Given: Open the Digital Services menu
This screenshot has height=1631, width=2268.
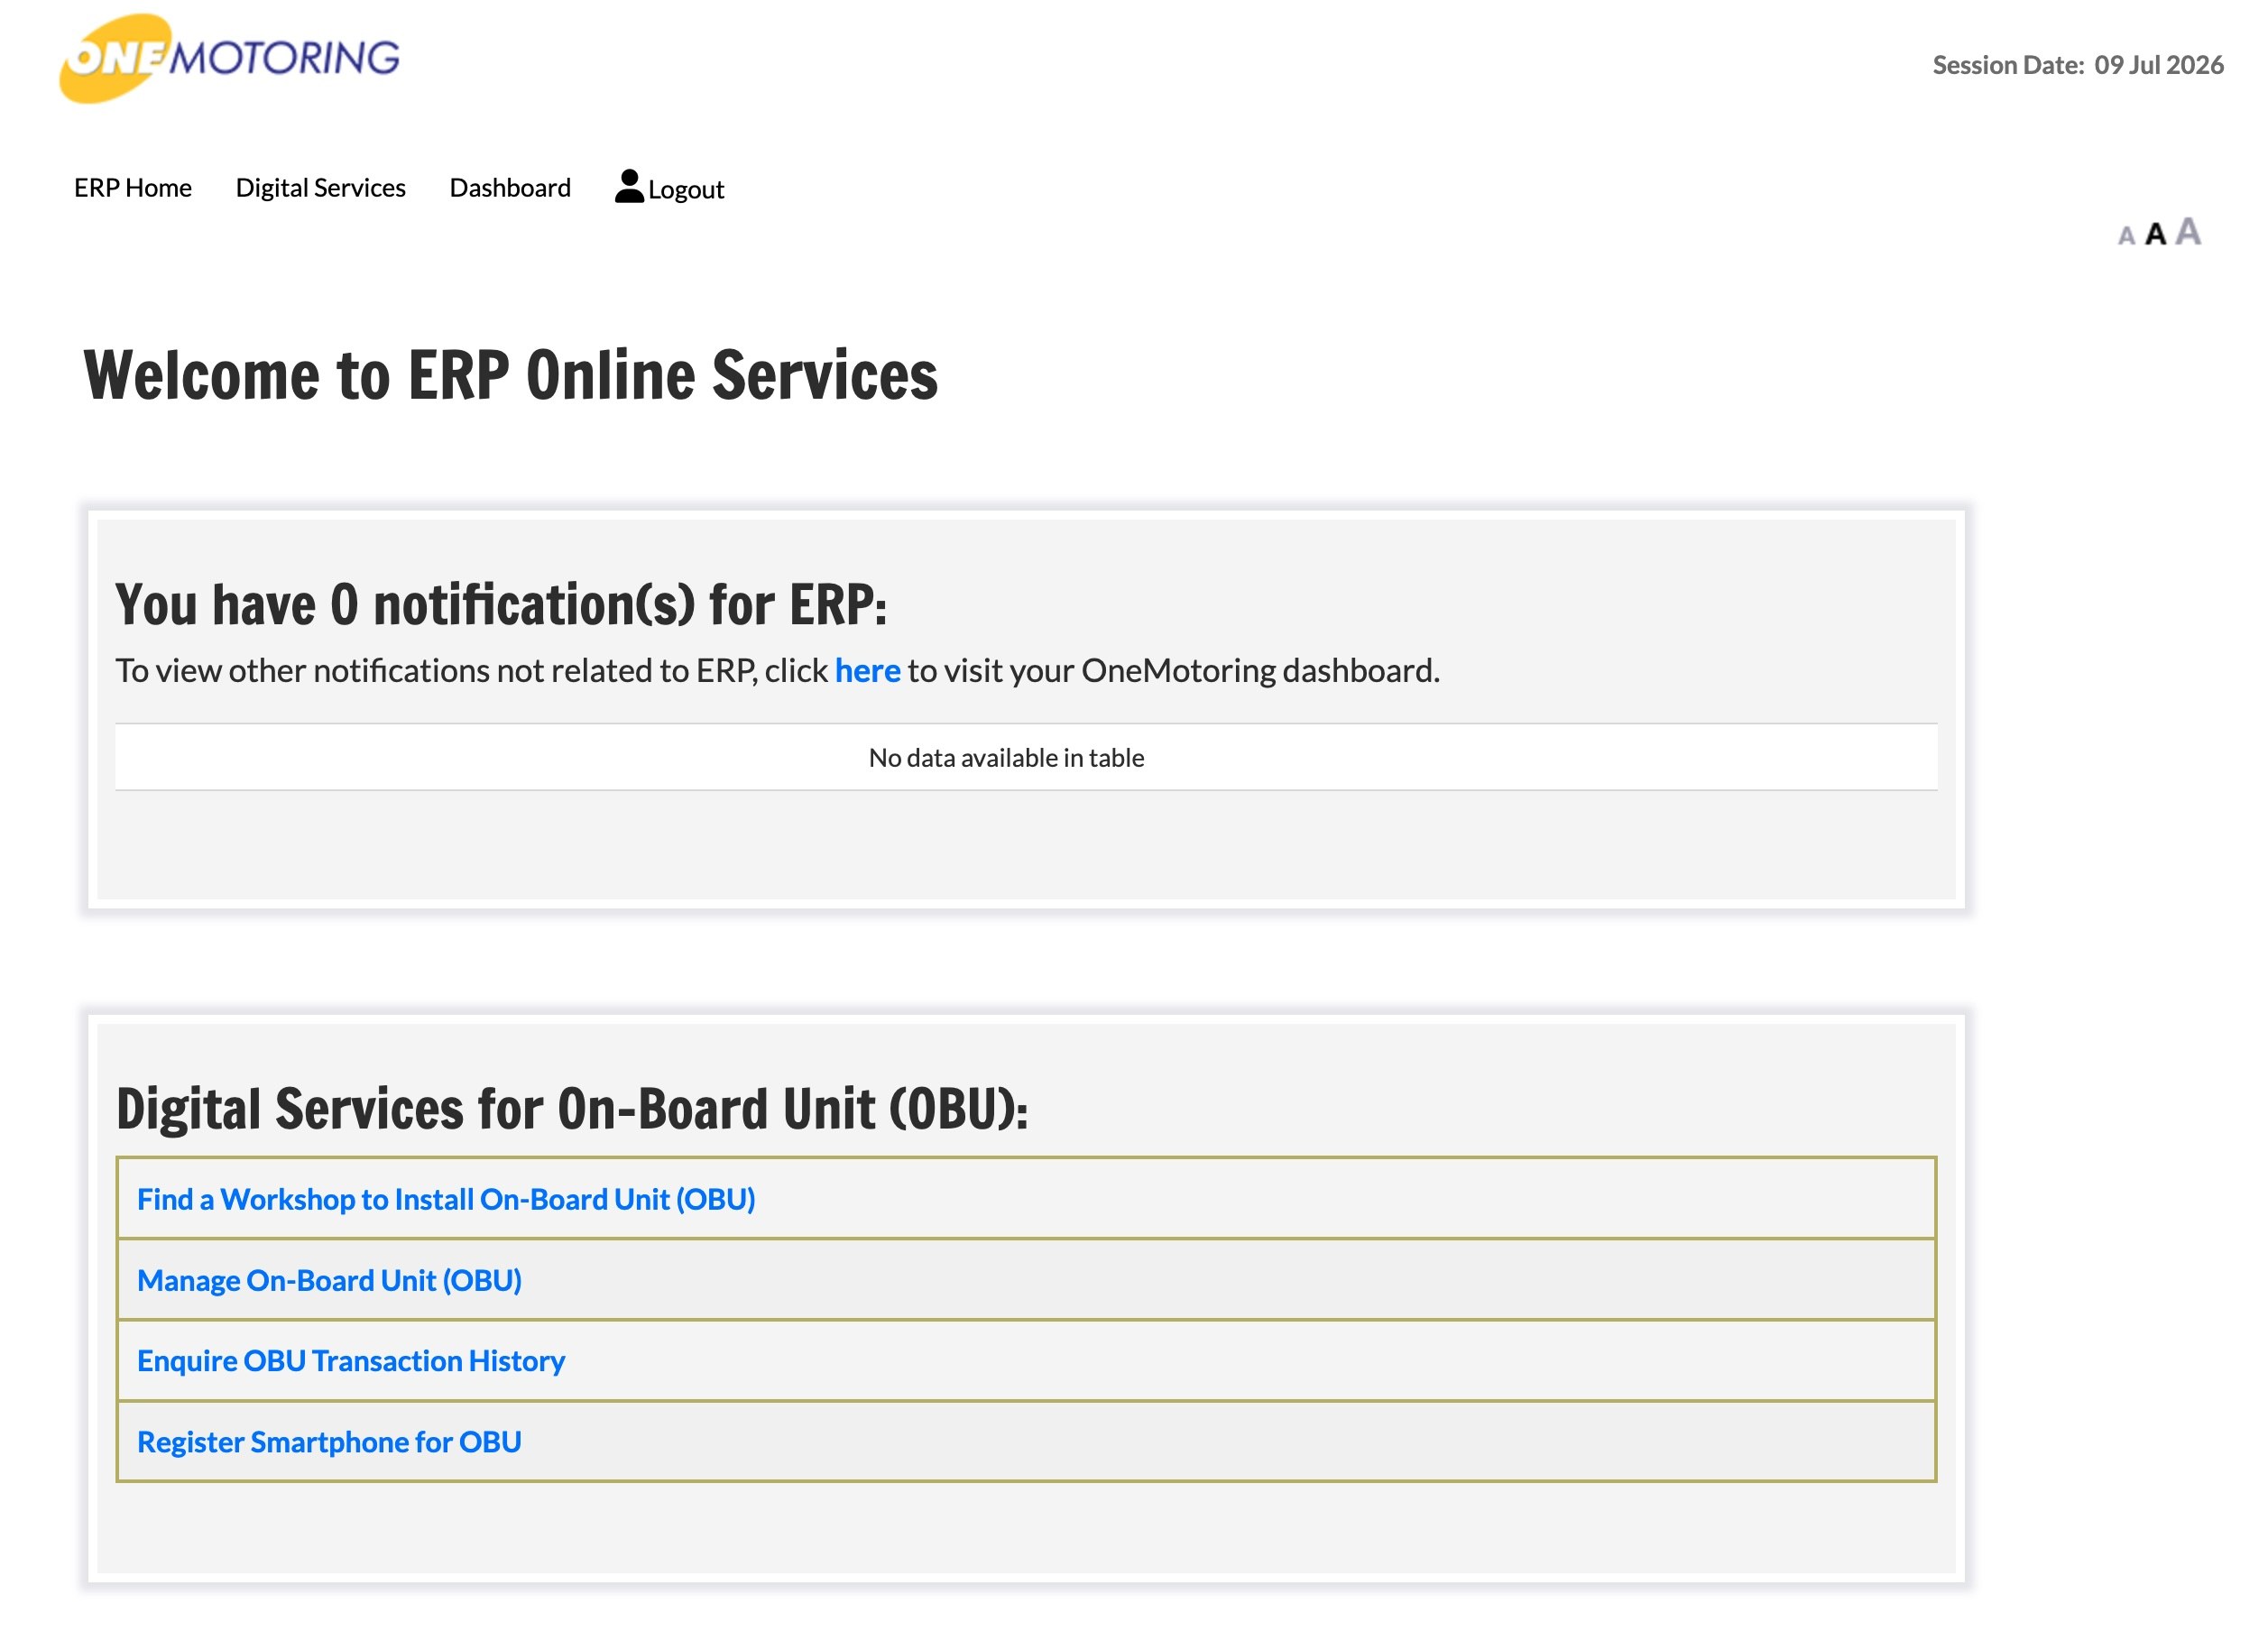Looking at the screenshot, I should [x=320, y=188].
